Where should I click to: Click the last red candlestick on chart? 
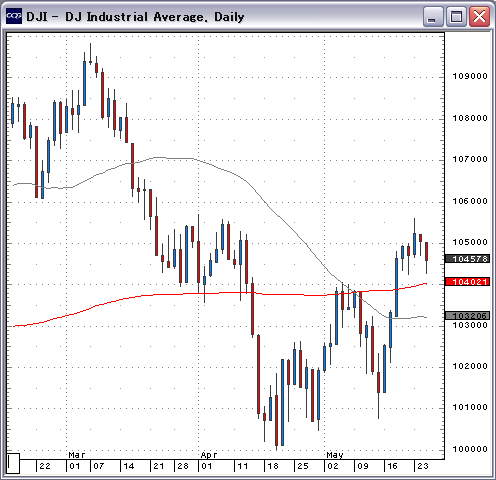[x=426, y=252]
